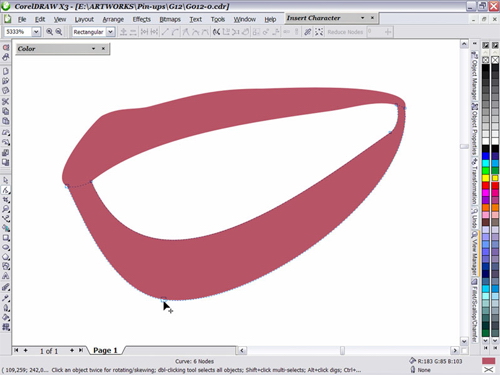The height and width of the screenshot is (375, 500).
Task: Open the Arrange menu
Action: pyautogui.click(x=113, y=19)
